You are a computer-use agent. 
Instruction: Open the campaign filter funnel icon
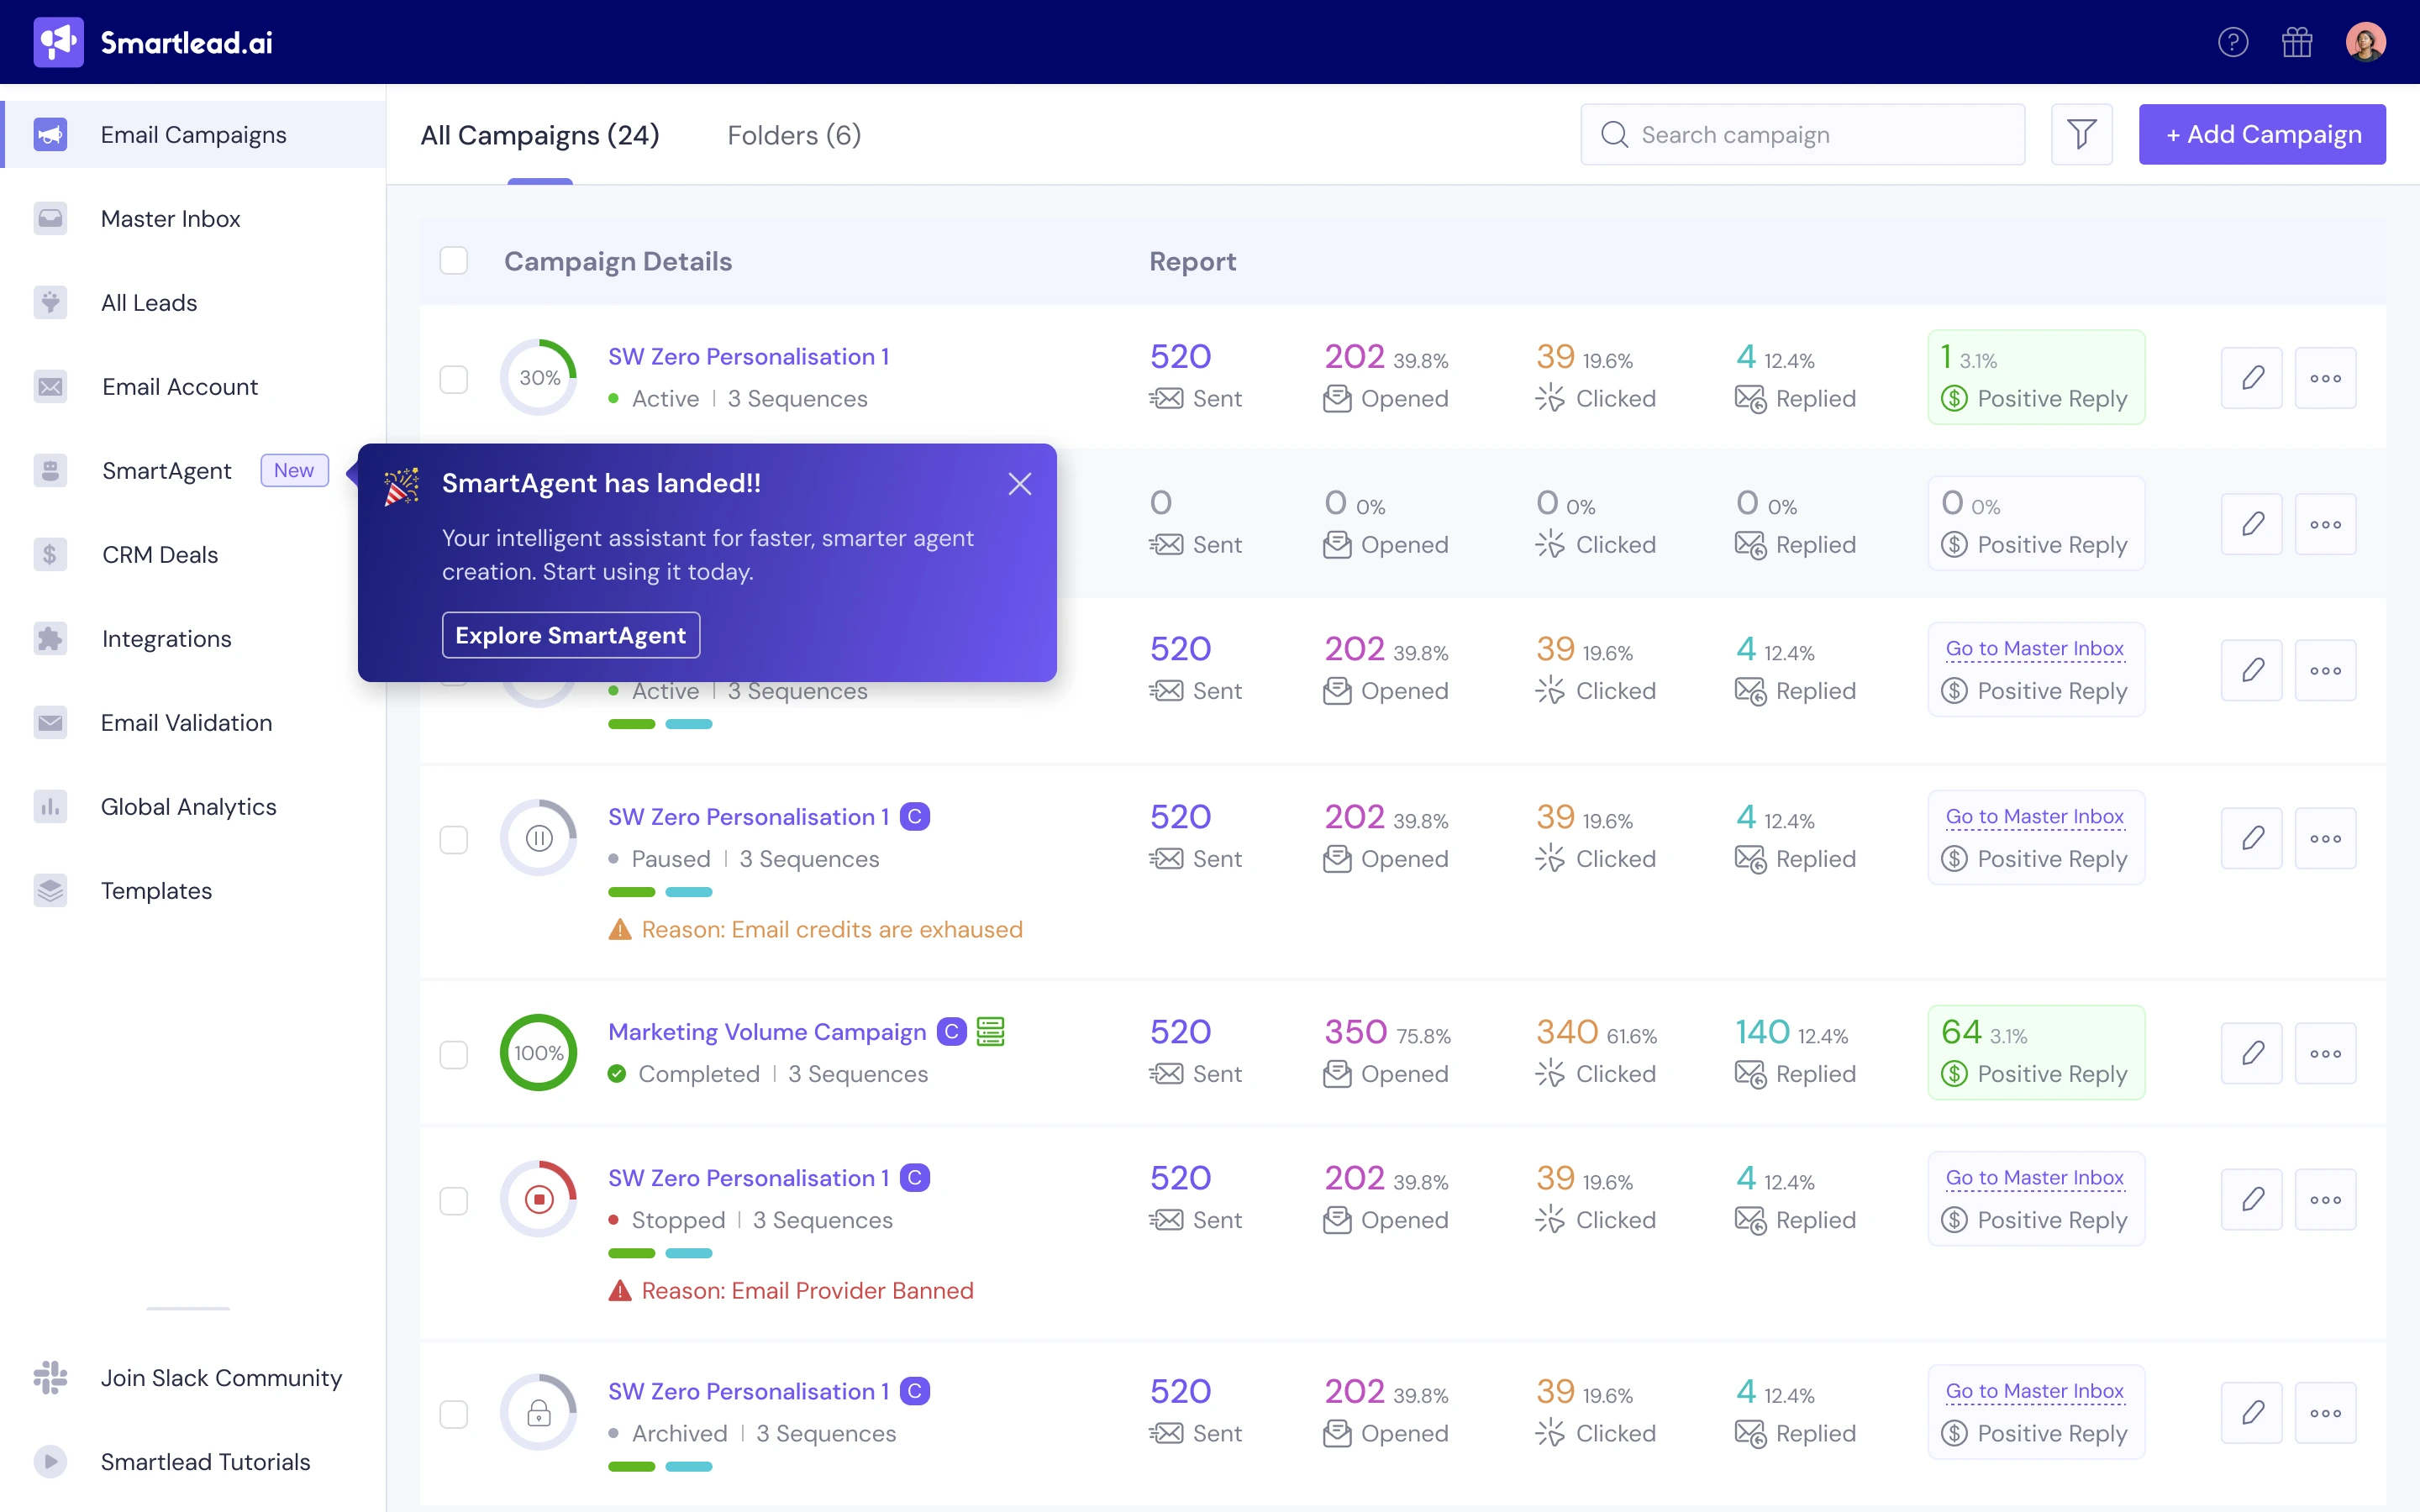pos(2081,134)
